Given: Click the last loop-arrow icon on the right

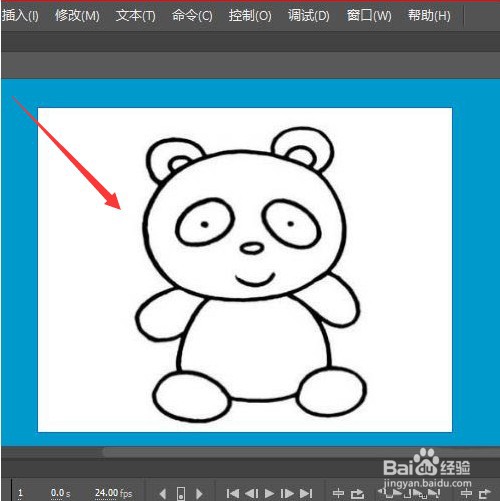Looking at the screenshot, I should click(x=485, y=493).
